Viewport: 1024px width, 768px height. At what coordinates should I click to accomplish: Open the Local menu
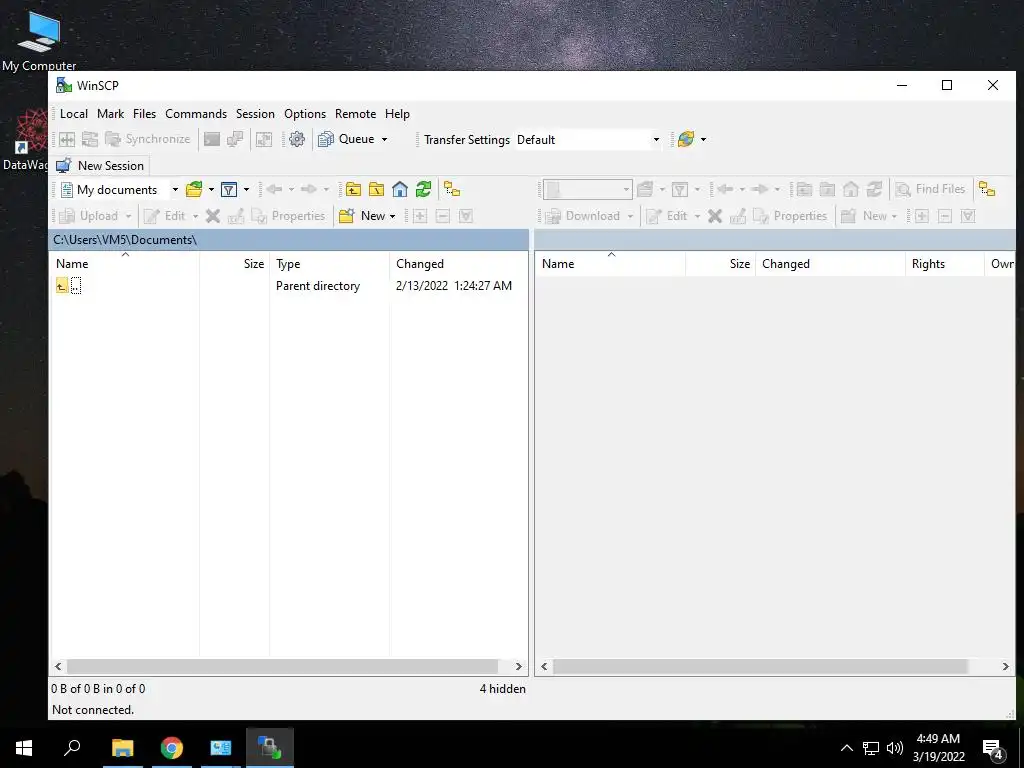point(74,114)
